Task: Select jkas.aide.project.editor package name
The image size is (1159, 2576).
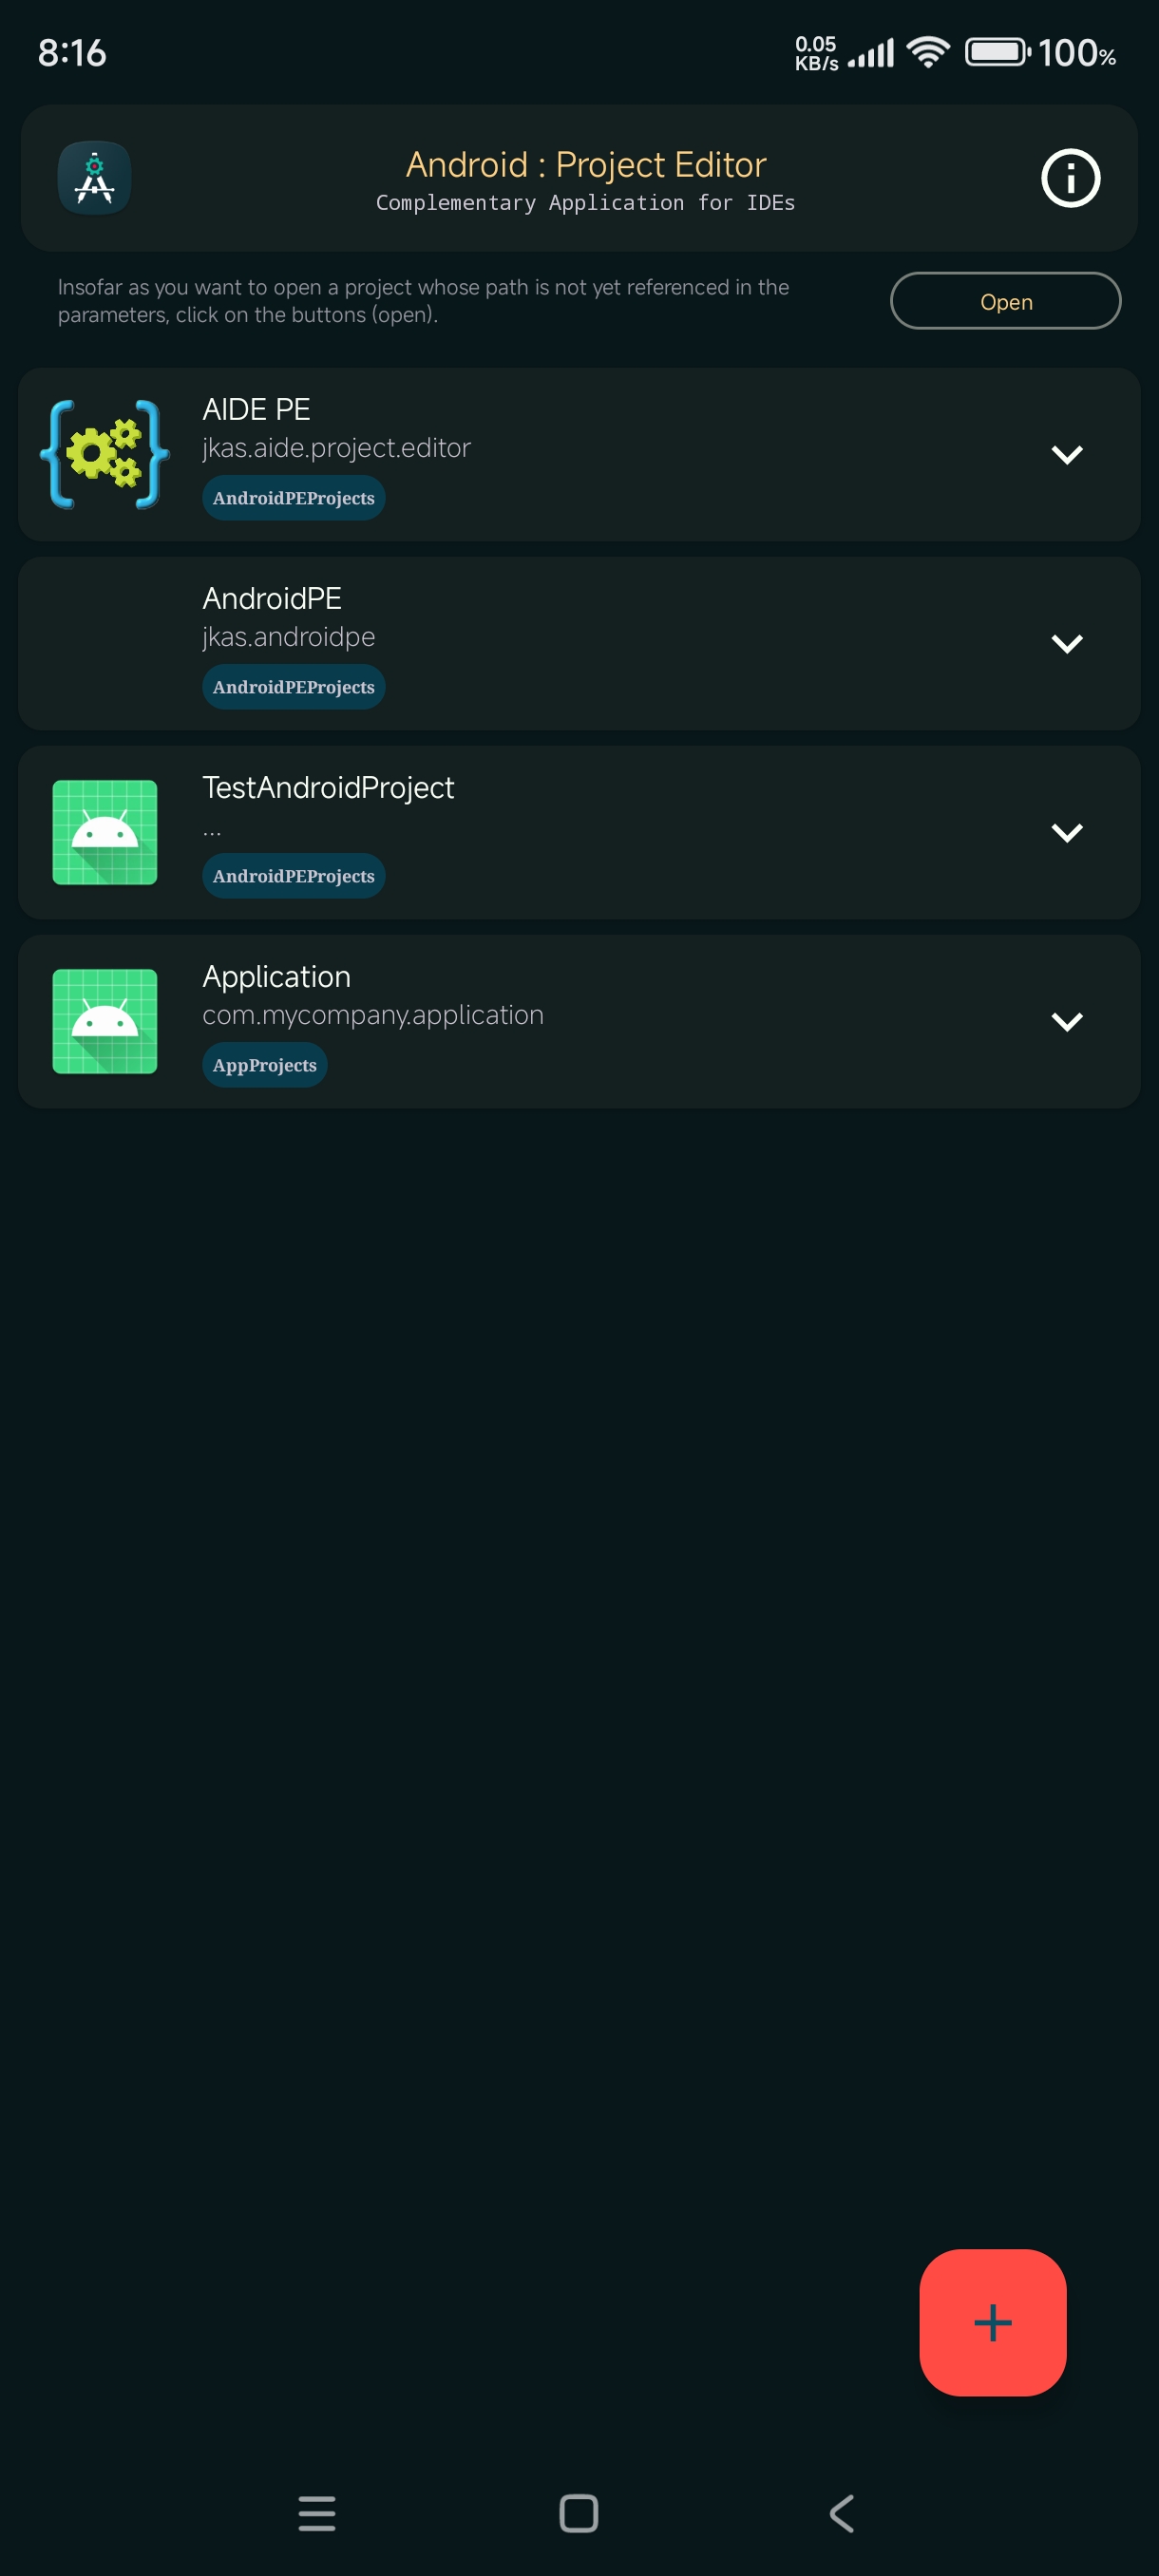Action: click(336, 448)
